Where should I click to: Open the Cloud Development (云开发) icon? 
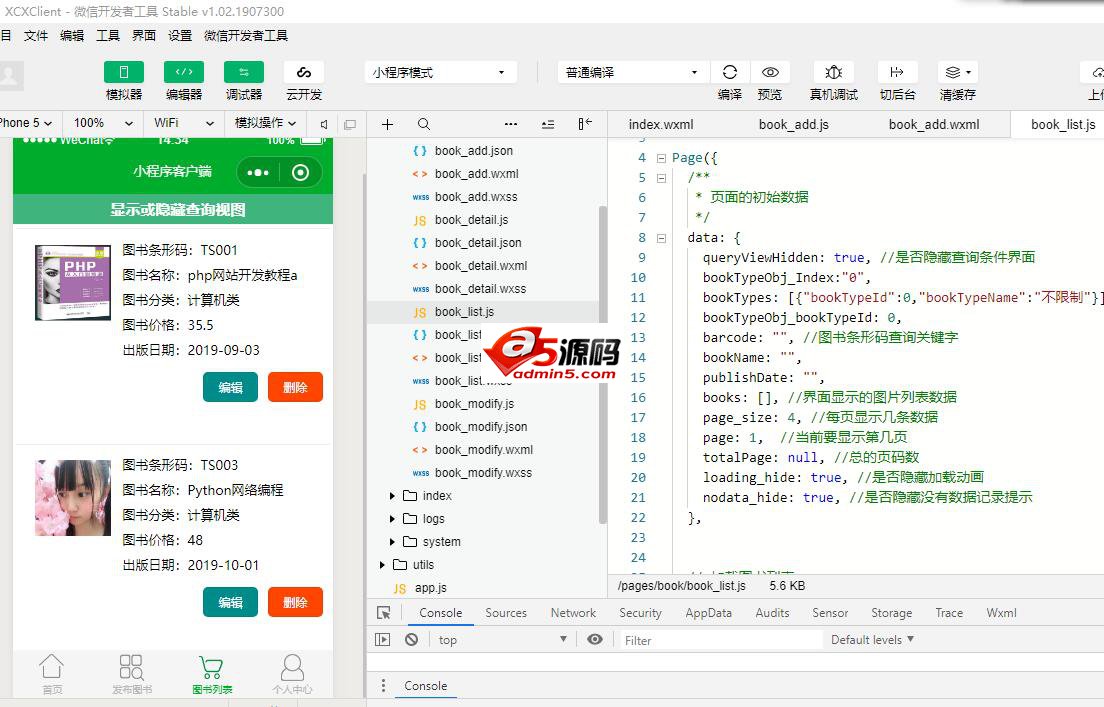tap(304, 72)
